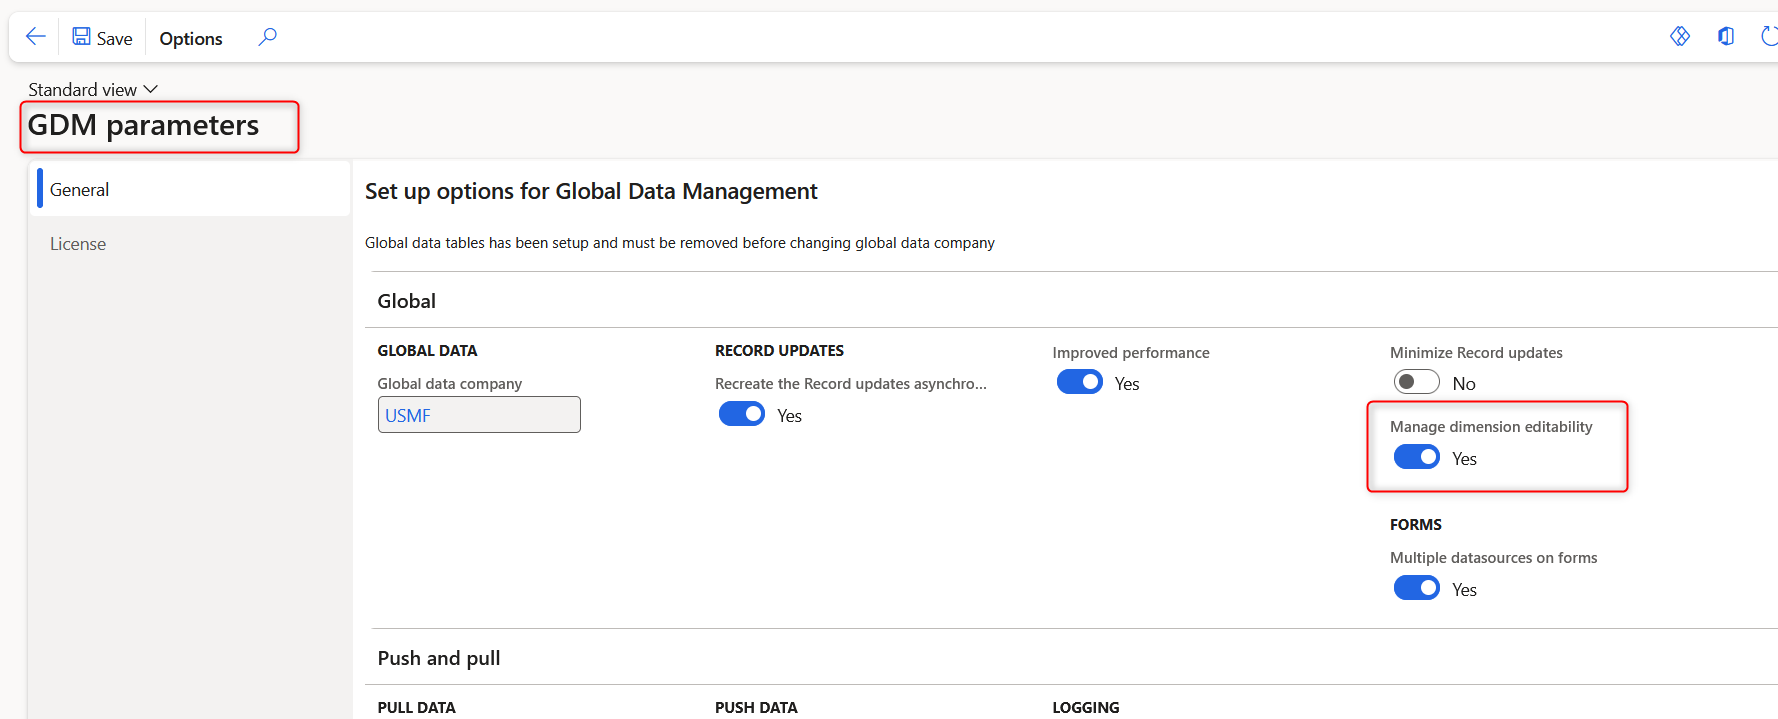
Task: Switch off Multiple datasources on forms
Action: pyautogui.click(x=1416, y=588)
